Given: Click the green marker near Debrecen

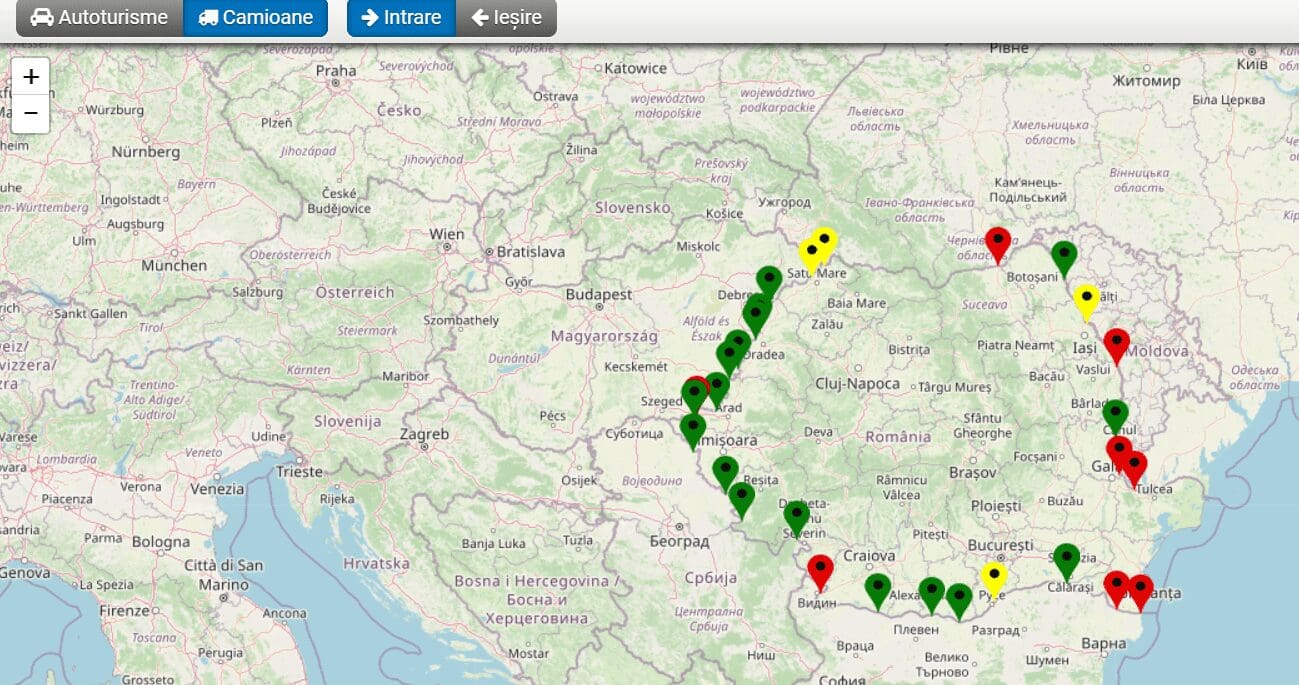Looking at the screenshot, I should point(768,281).
